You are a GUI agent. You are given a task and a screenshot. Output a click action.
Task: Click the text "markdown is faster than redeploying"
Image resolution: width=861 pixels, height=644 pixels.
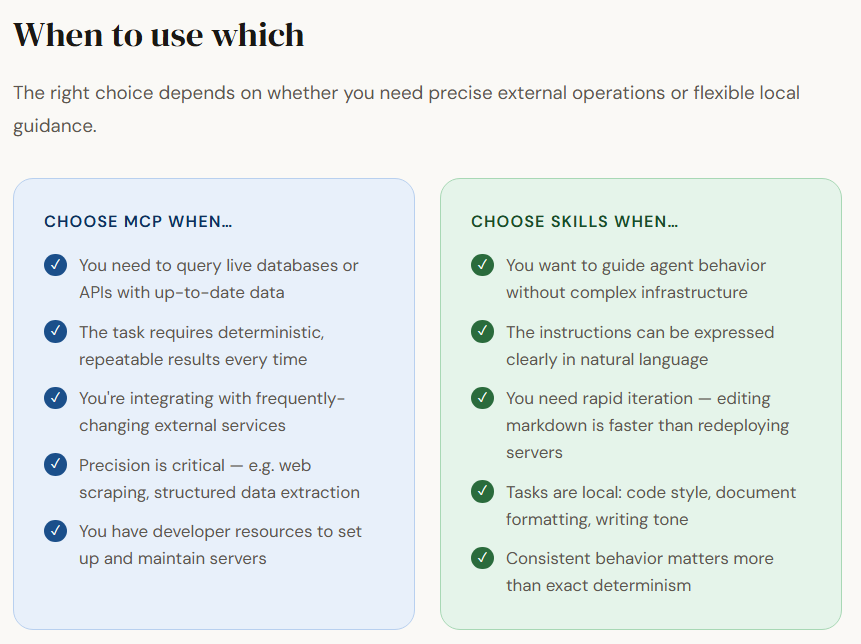[x=647, y=425]
